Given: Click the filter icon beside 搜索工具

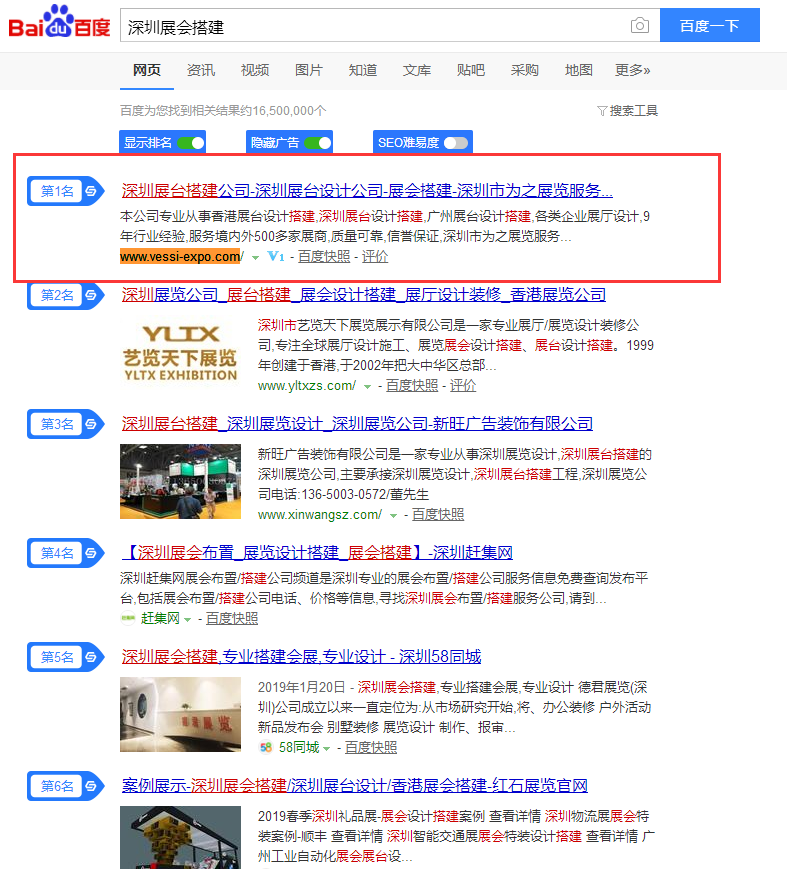Looking at the screenshot, I should (602, 111).
